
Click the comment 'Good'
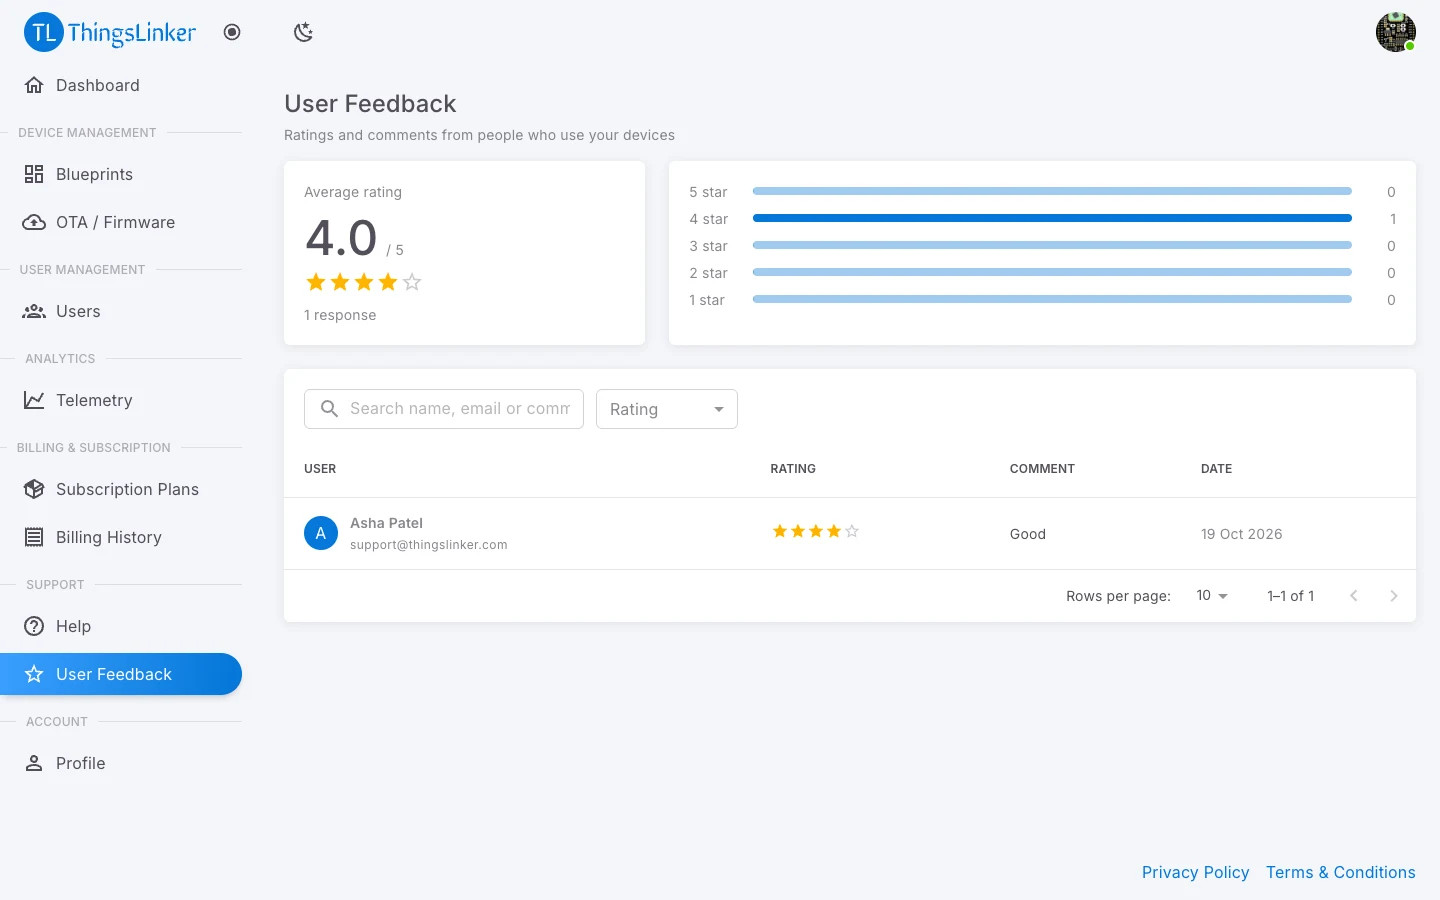point(1028,534)
